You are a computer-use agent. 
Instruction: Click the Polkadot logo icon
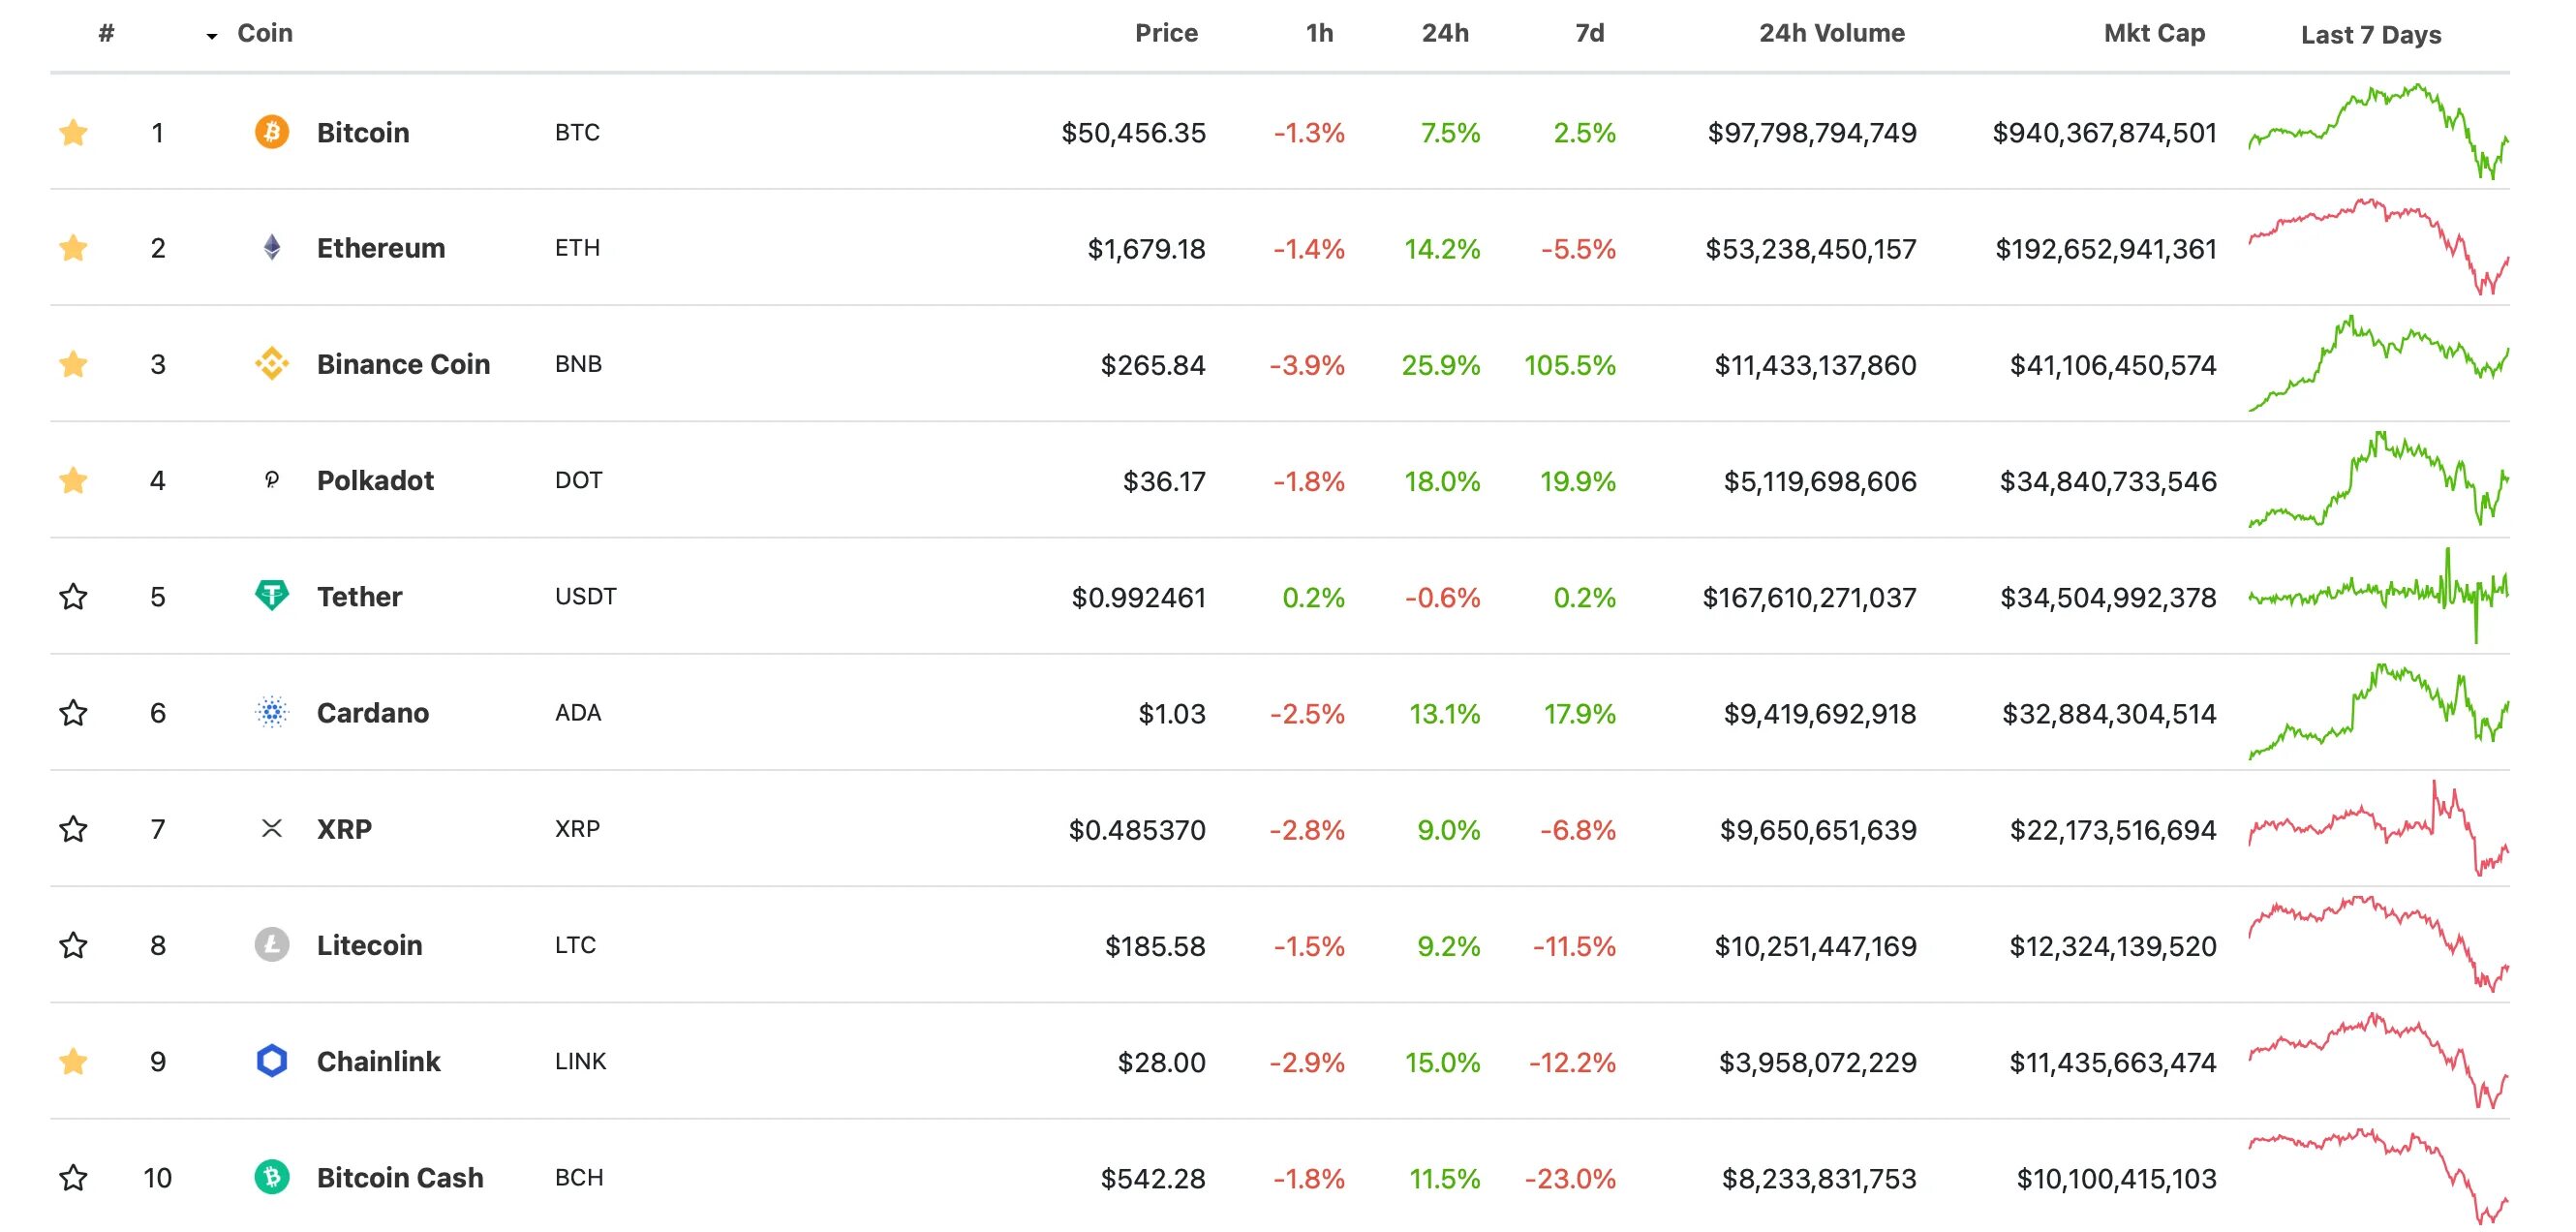pos(271,480)
